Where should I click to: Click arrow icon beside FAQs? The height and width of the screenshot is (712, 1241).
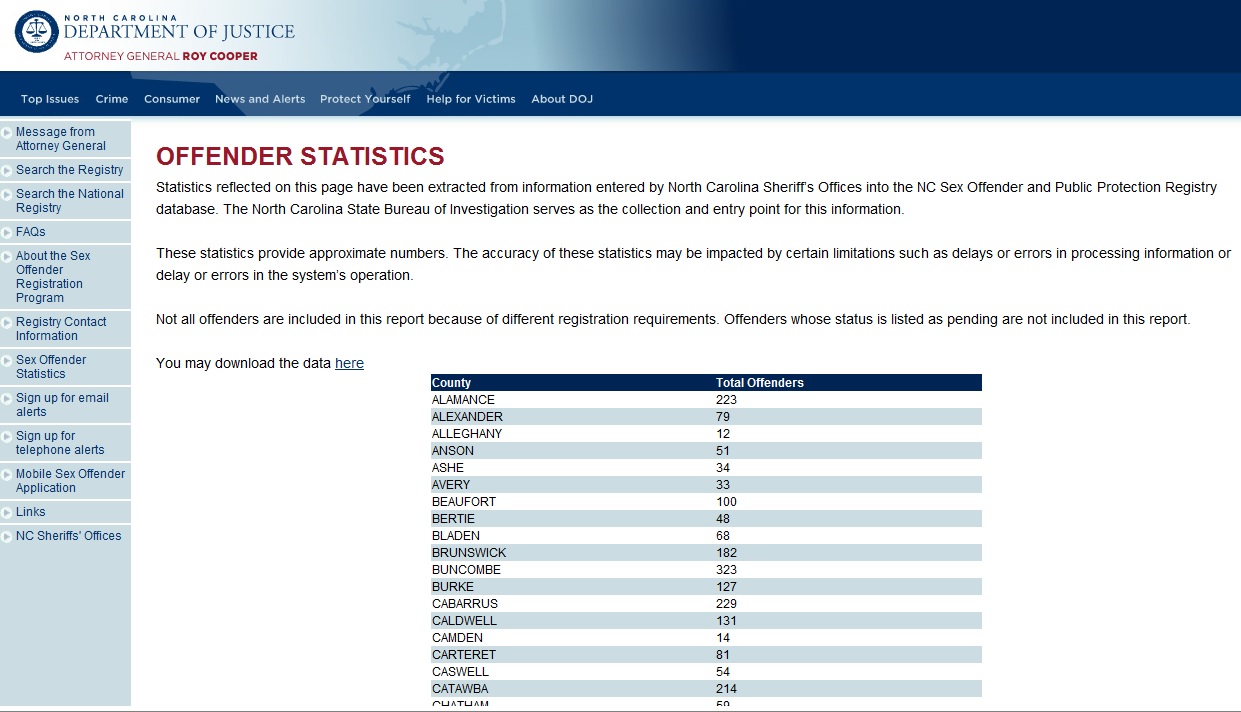coord(8,232)
